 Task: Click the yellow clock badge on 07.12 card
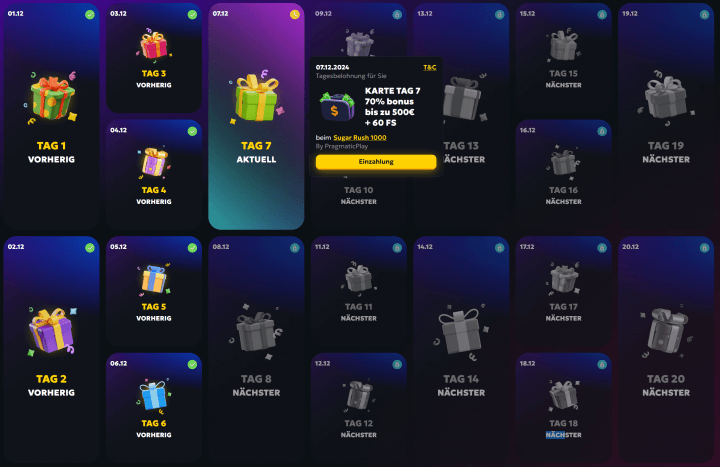(x=294, y=15)
